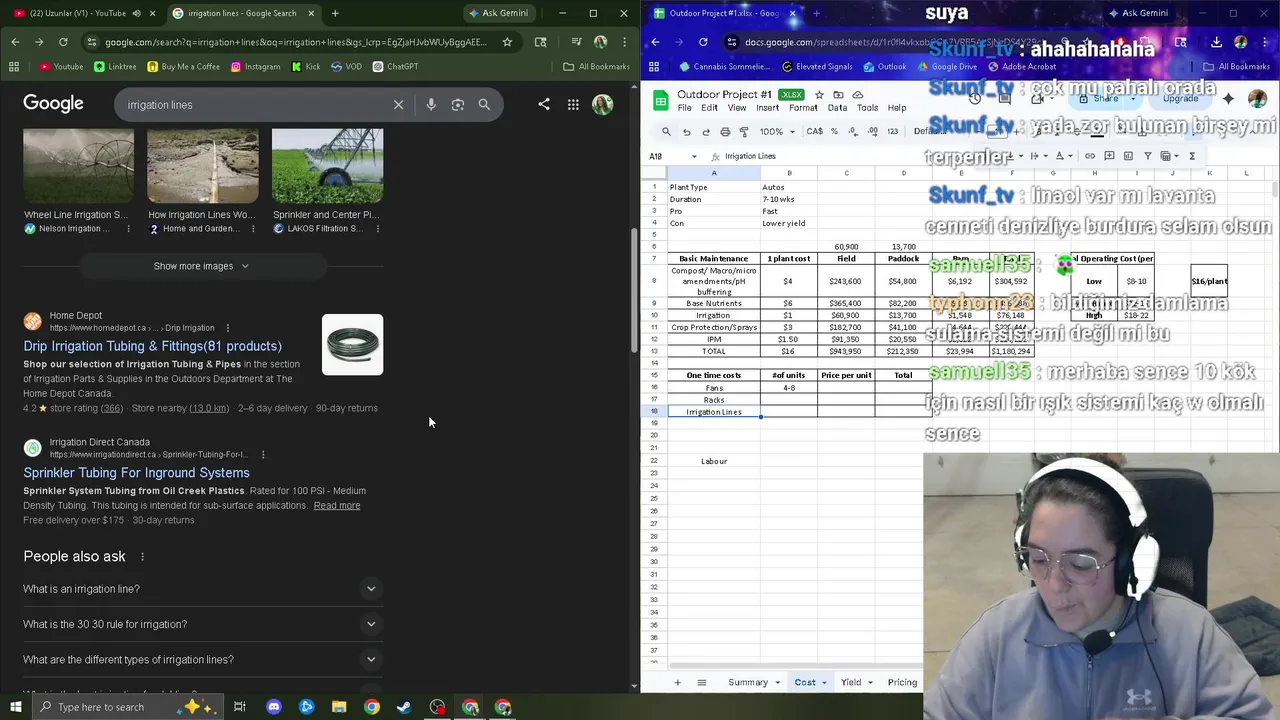Open Drip Irrigation Tubing & Fittings result
Viewport: 1280px width, 720px height.
pos(153,346)
